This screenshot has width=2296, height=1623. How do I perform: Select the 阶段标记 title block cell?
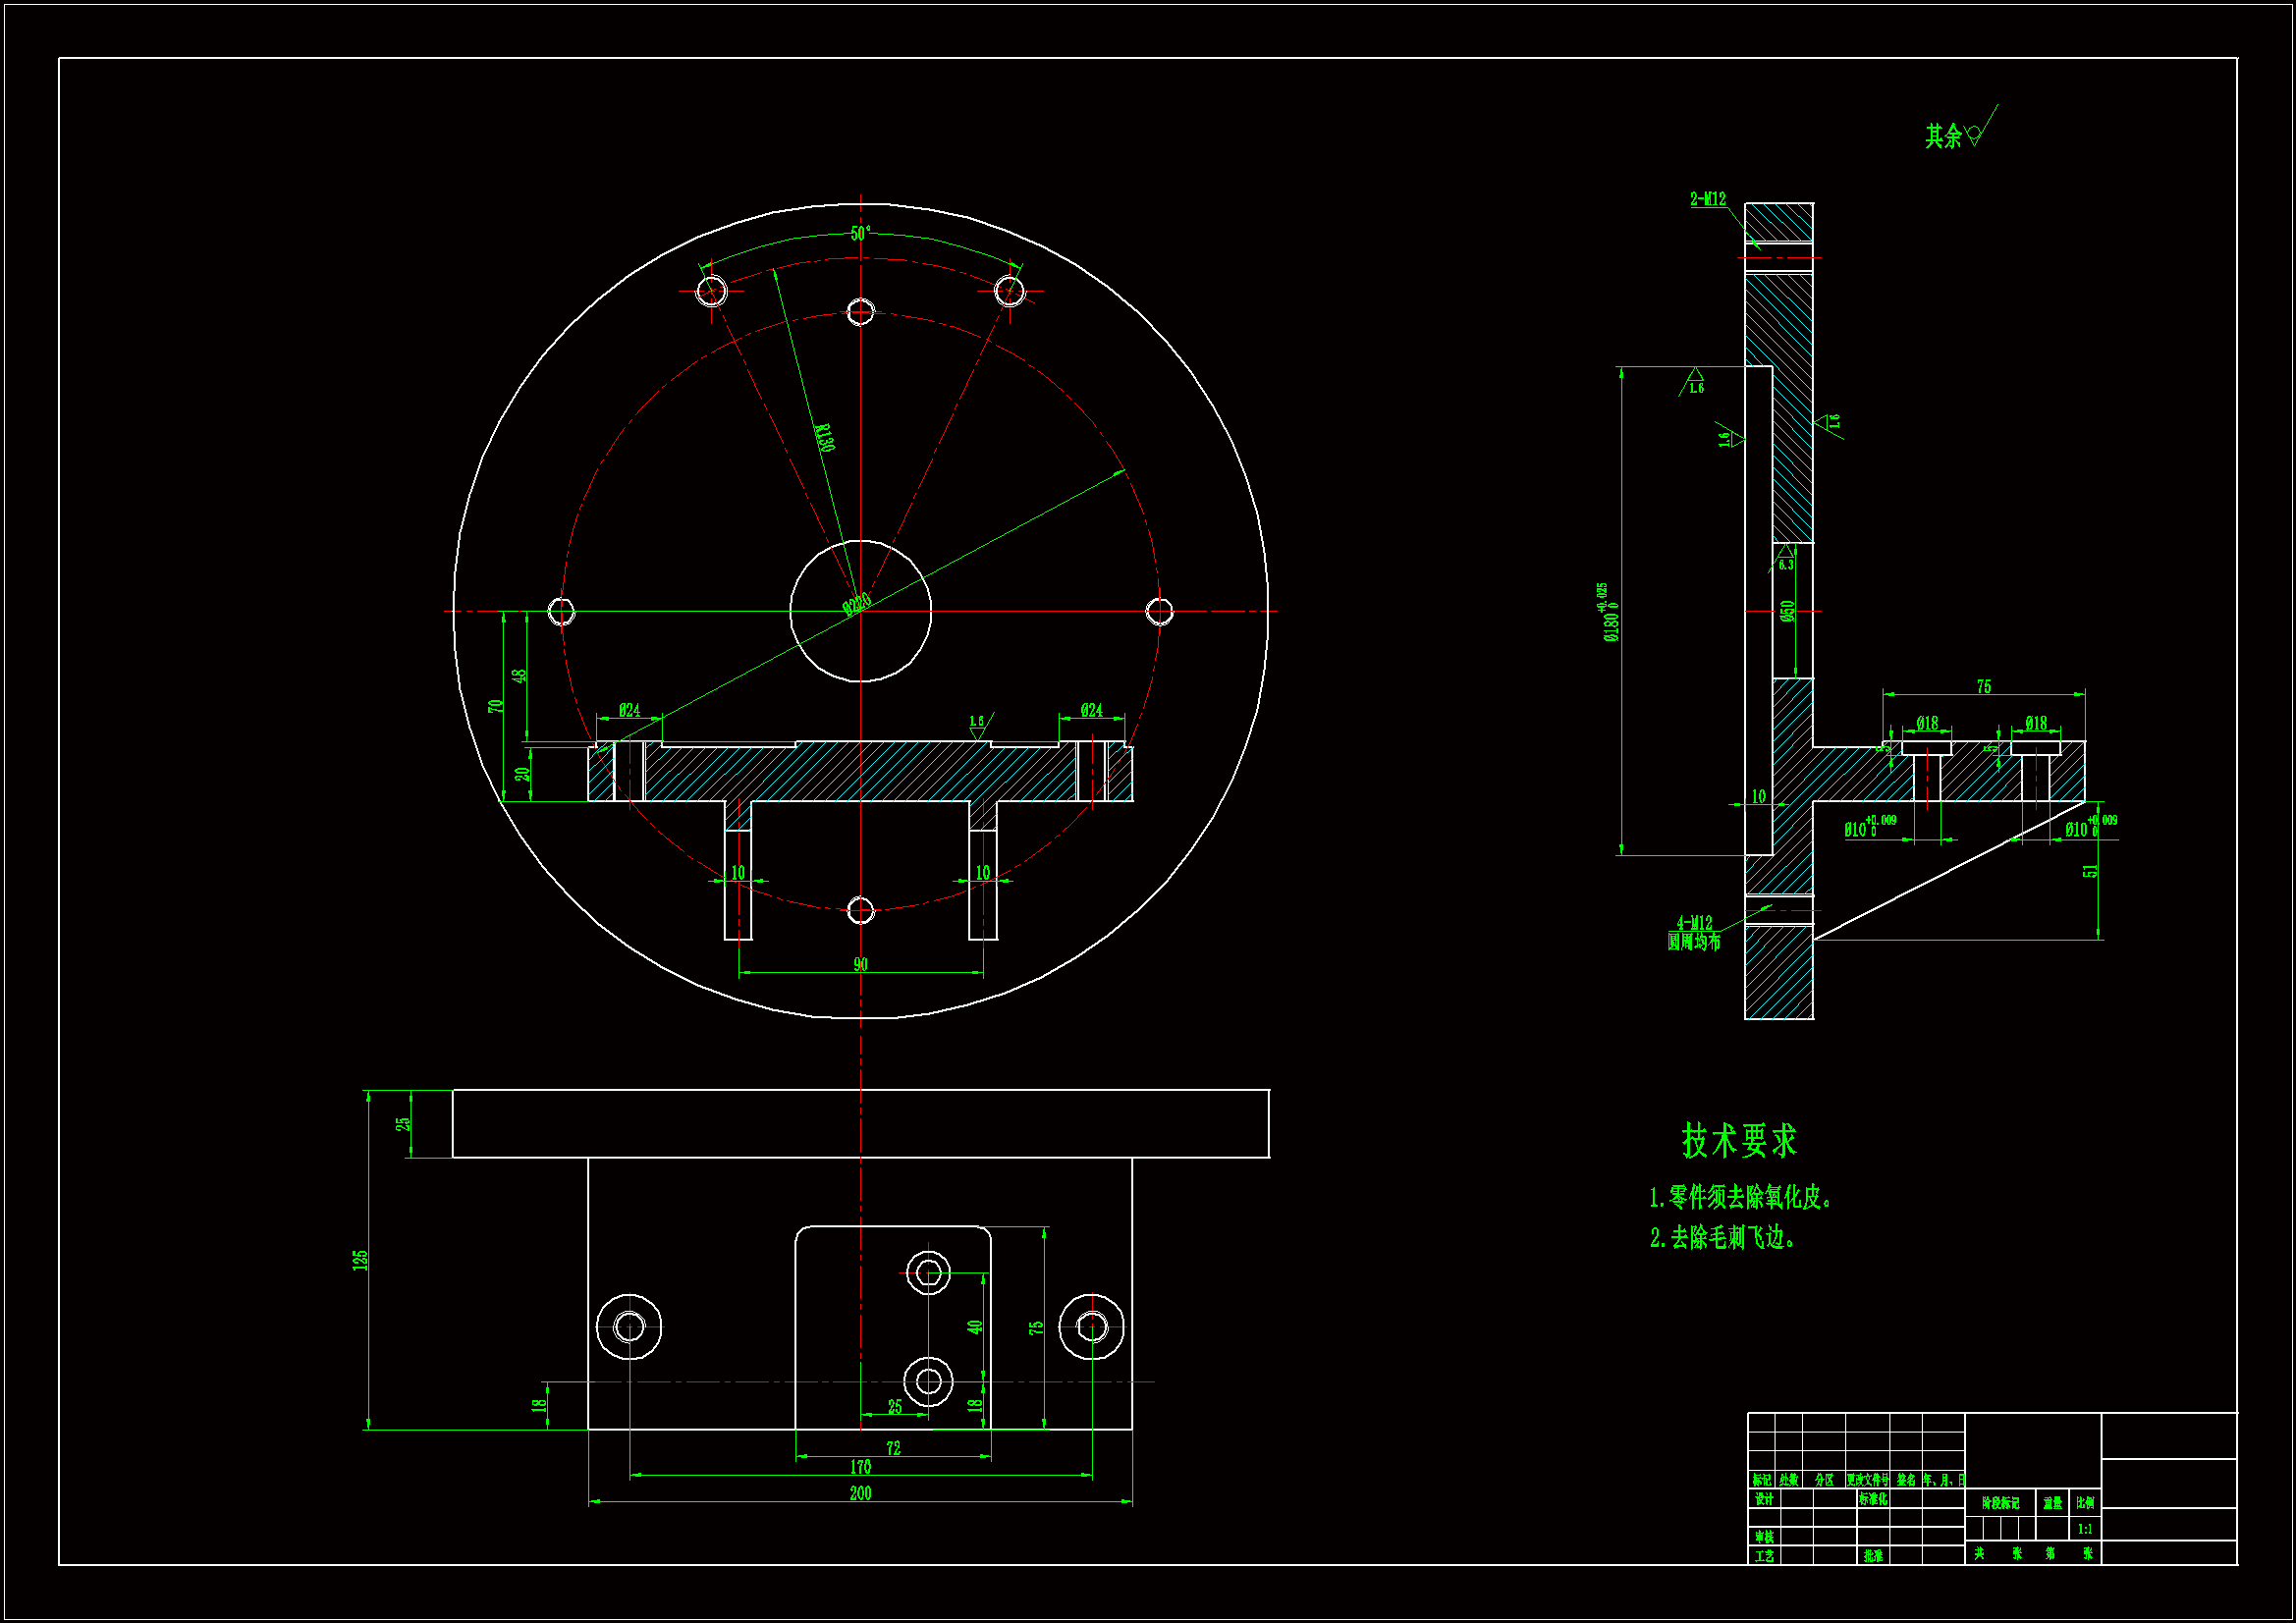[x=2000, y=1503]
